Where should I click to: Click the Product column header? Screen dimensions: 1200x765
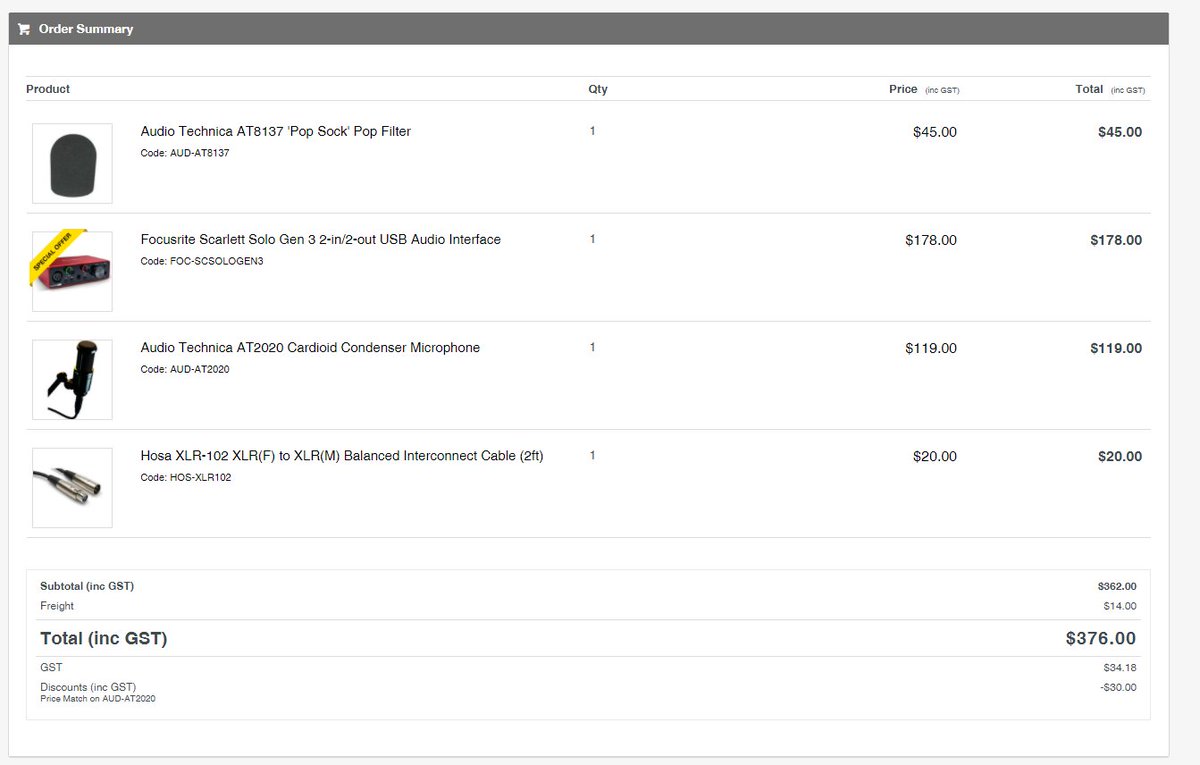pos(48,89)
